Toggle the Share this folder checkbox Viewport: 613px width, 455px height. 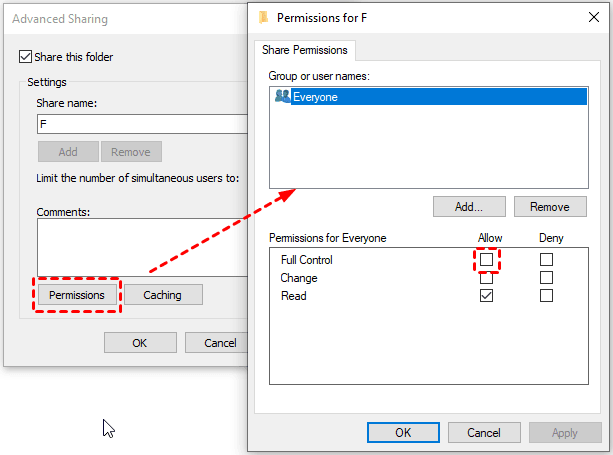[x=26, y=58]
